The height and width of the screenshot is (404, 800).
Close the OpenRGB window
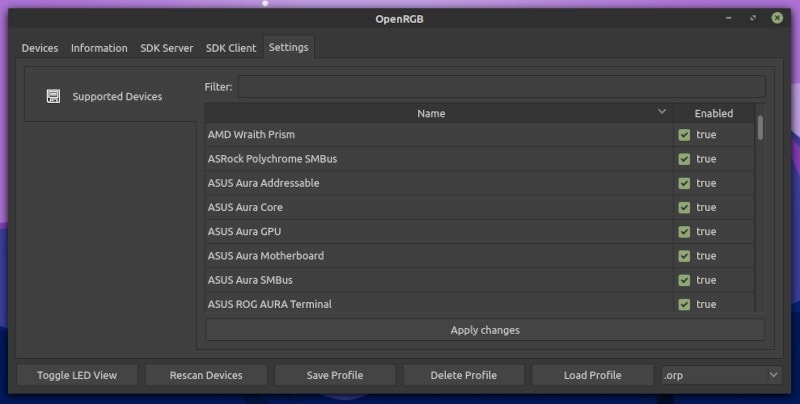(777, 18)
